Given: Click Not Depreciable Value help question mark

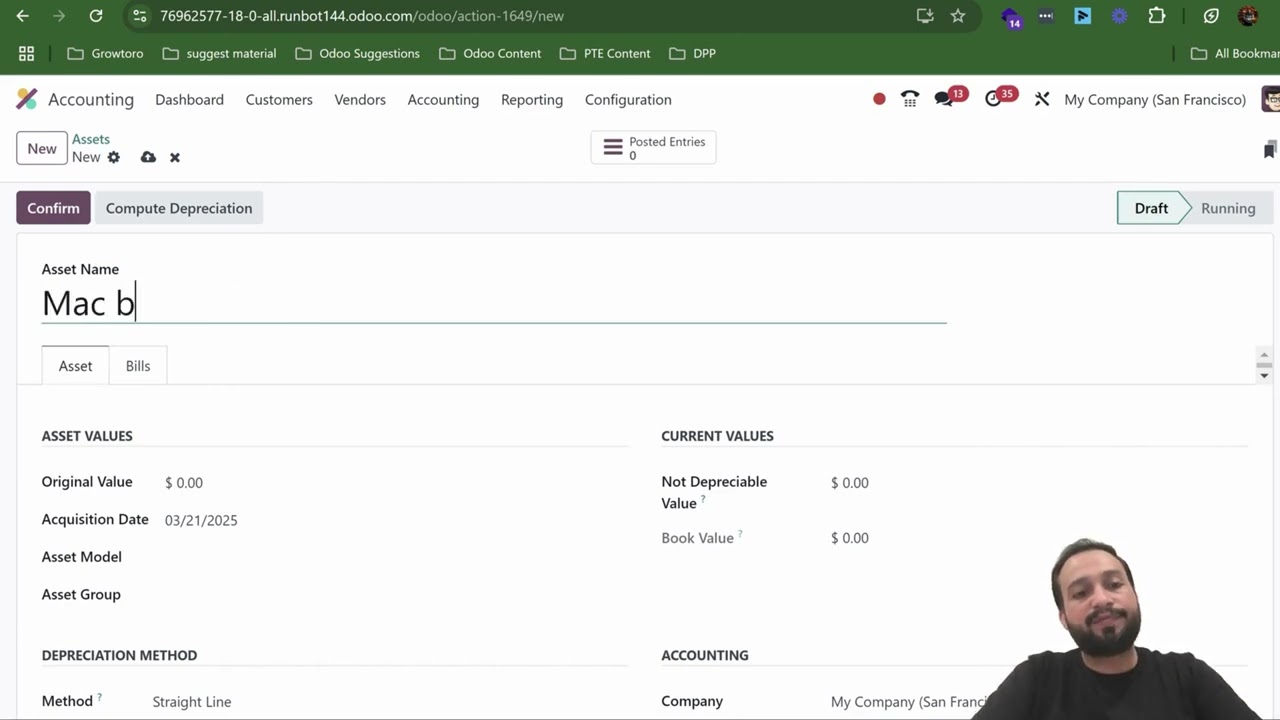Looking at the screenshot, I should coord(703,499).
